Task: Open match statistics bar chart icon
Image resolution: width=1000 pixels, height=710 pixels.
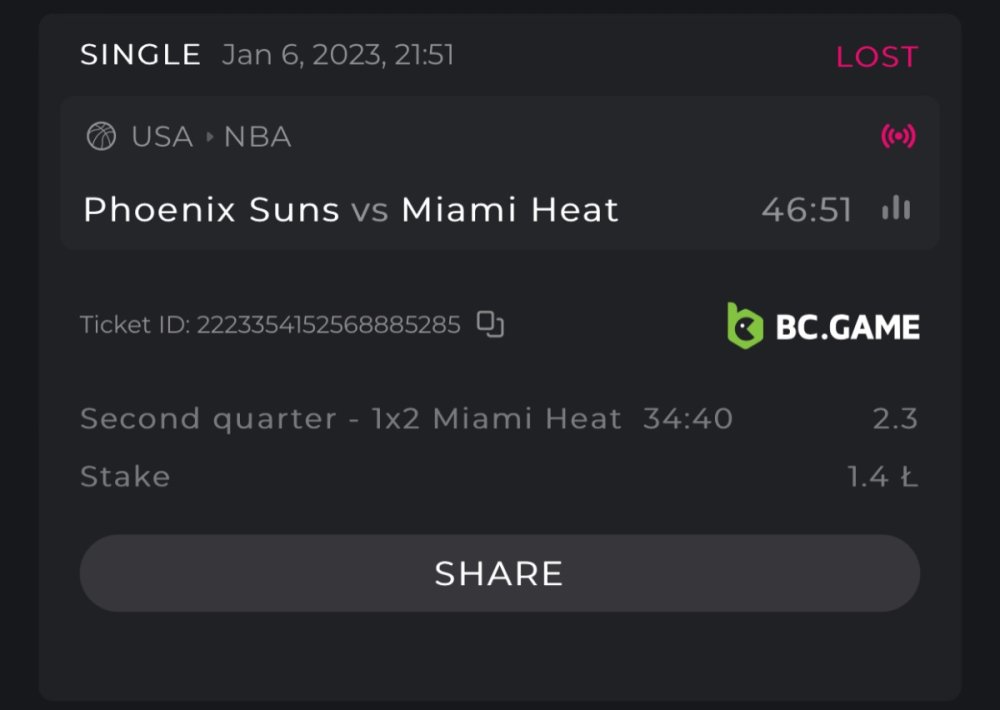Action: (896, 209)
